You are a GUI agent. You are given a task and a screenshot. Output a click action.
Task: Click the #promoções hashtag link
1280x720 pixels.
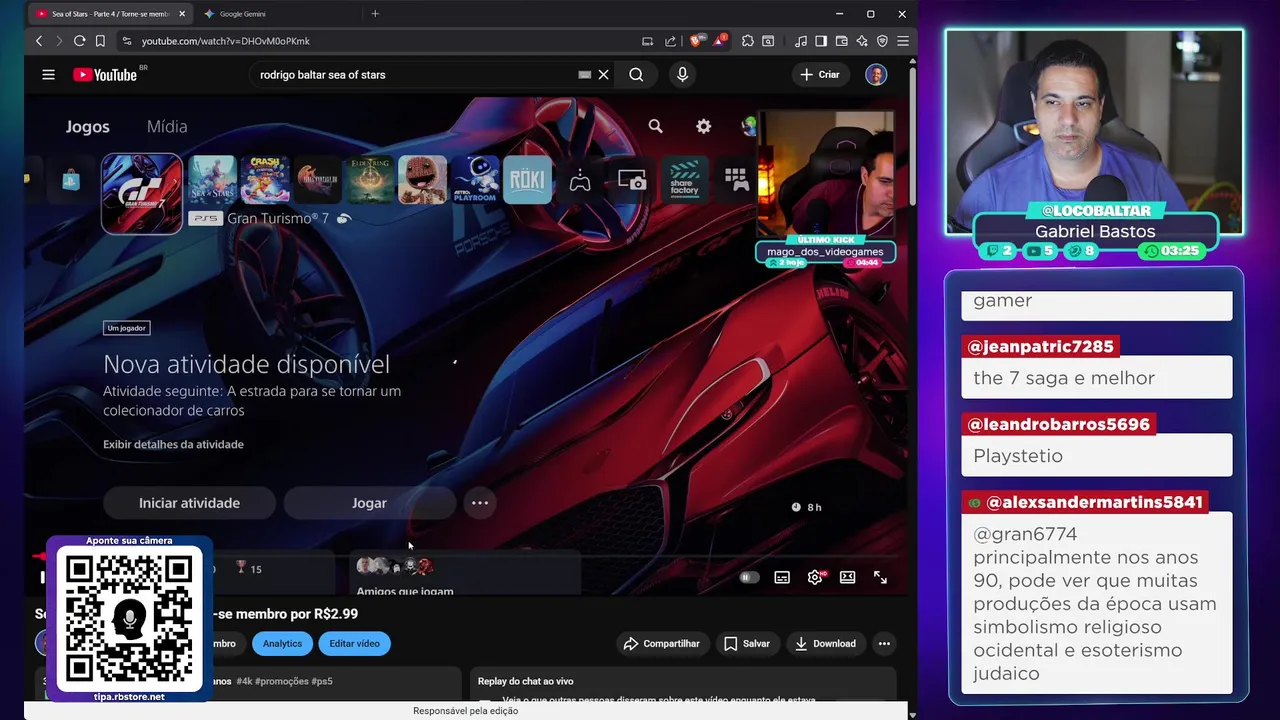(x=282, y=681)
